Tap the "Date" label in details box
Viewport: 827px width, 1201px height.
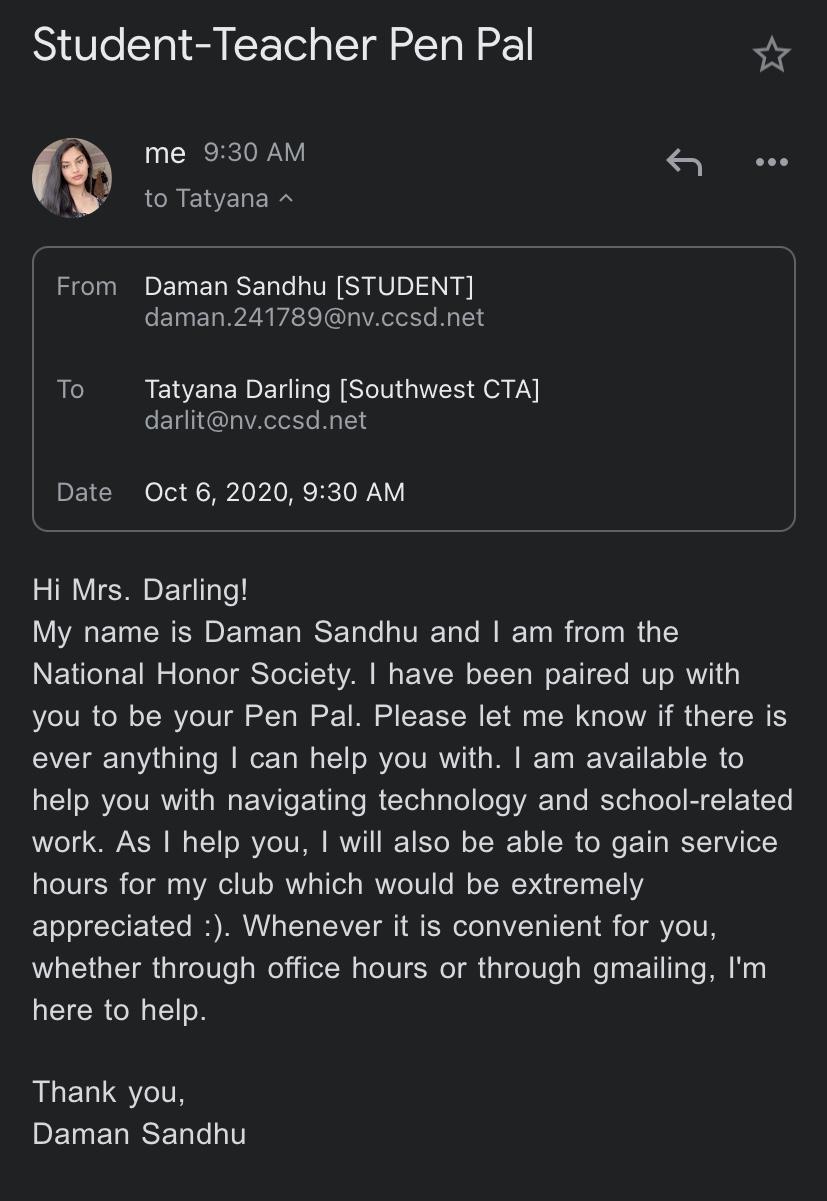pos(85,492)
